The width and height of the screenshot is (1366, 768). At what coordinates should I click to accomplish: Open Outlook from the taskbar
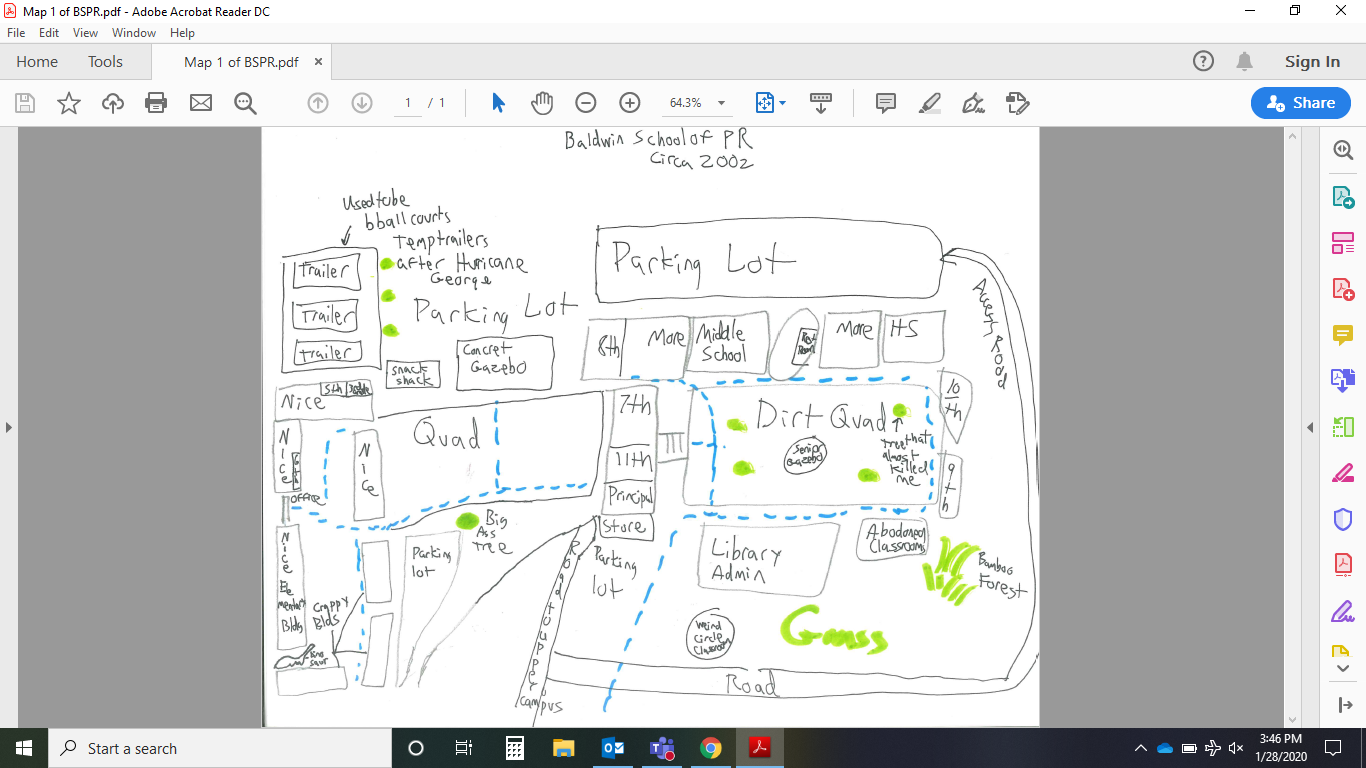[613, 748]
